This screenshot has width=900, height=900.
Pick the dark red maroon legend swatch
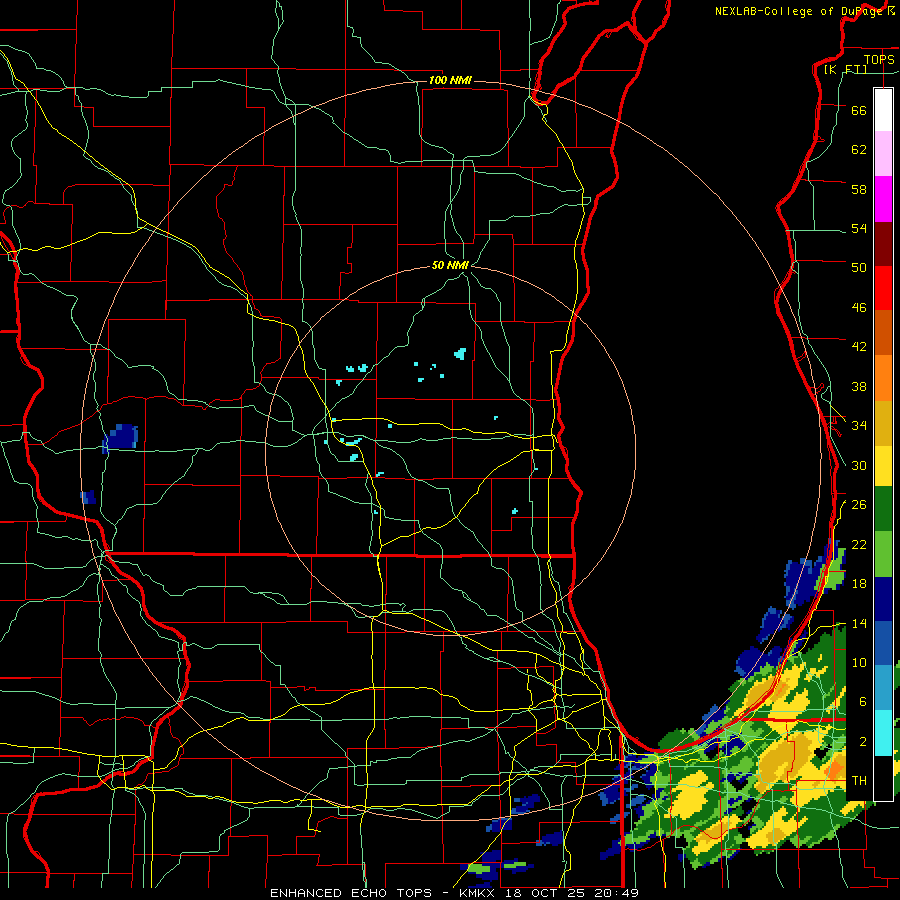883,243
